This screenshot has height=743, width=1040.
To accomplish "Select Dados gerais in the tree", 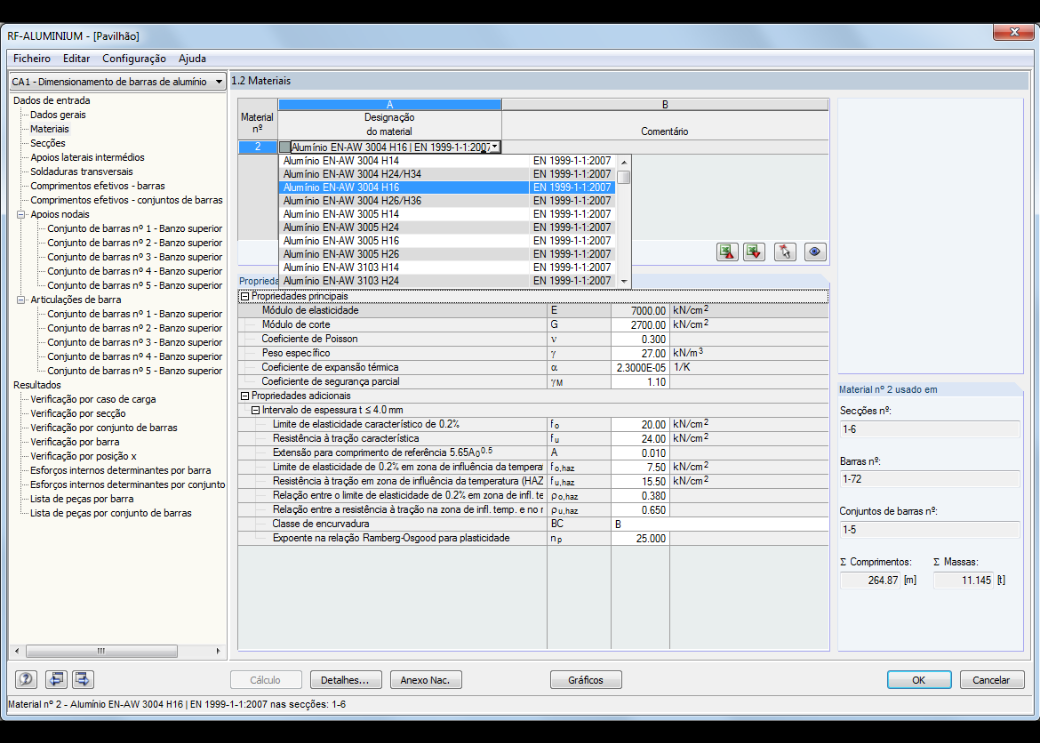I will [x=58, y=115].
